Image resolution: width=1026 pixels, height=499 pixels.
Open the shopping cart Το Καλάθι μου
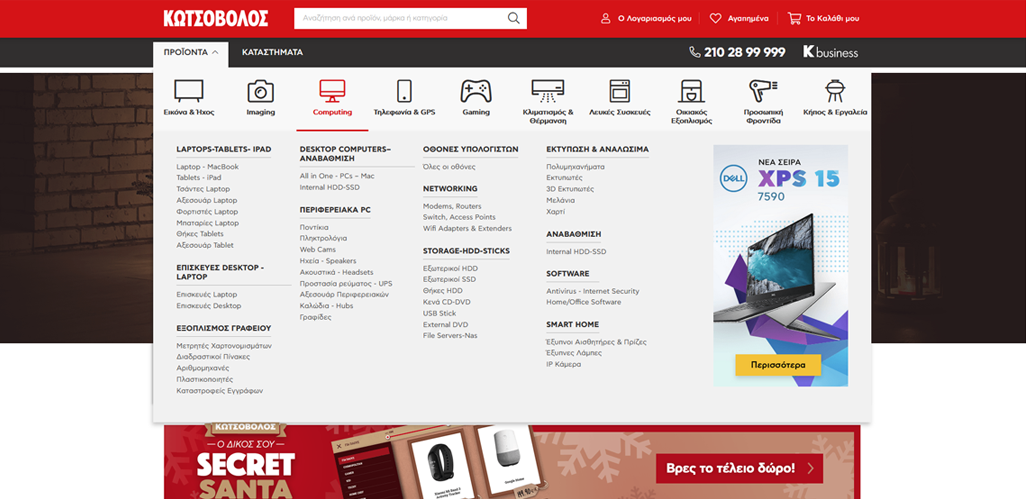[823, 18]
